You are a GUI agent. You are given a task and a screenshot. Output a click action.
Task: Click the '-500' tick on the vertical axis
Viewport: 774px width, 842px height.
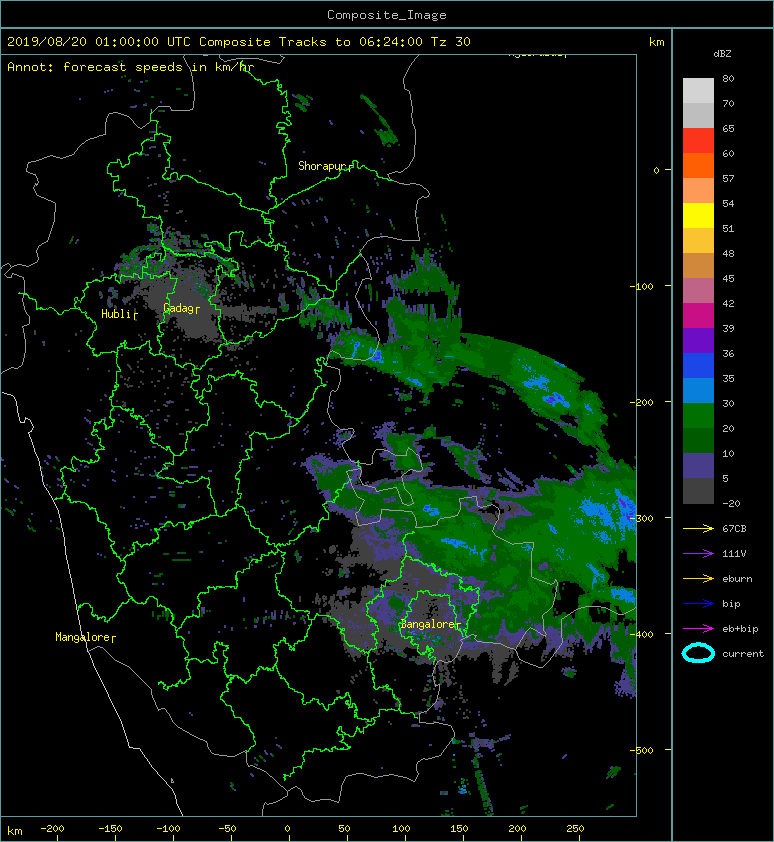pos(642,750)
